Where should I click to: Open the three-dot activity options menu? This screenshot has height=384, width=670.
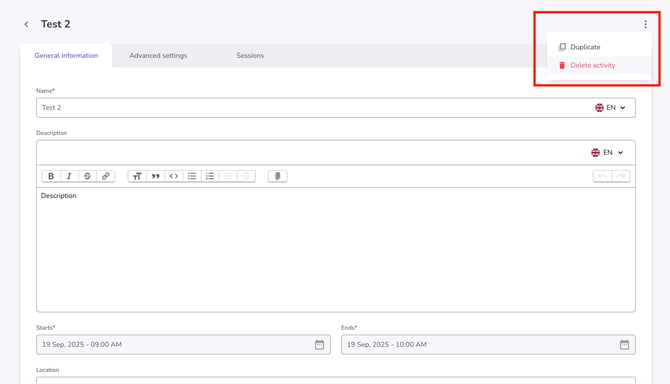645,24
